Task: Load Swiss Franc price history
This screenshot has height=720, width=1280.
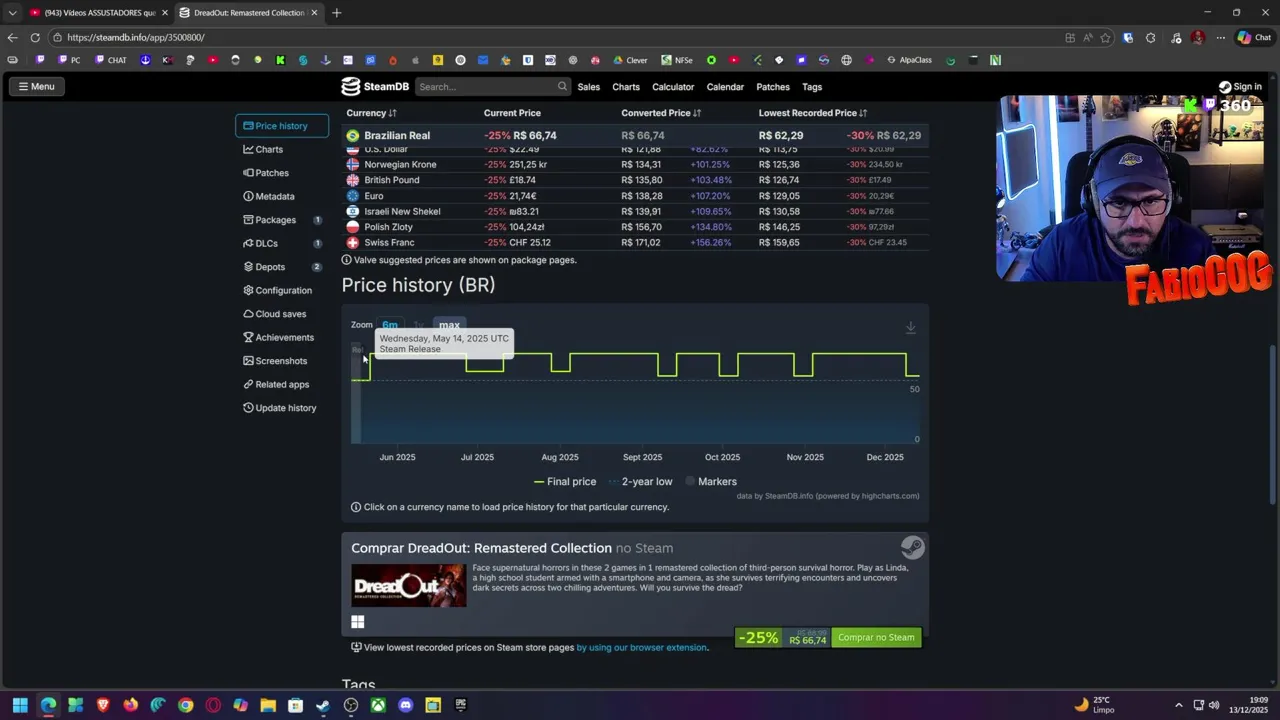Action: [389, 243]
